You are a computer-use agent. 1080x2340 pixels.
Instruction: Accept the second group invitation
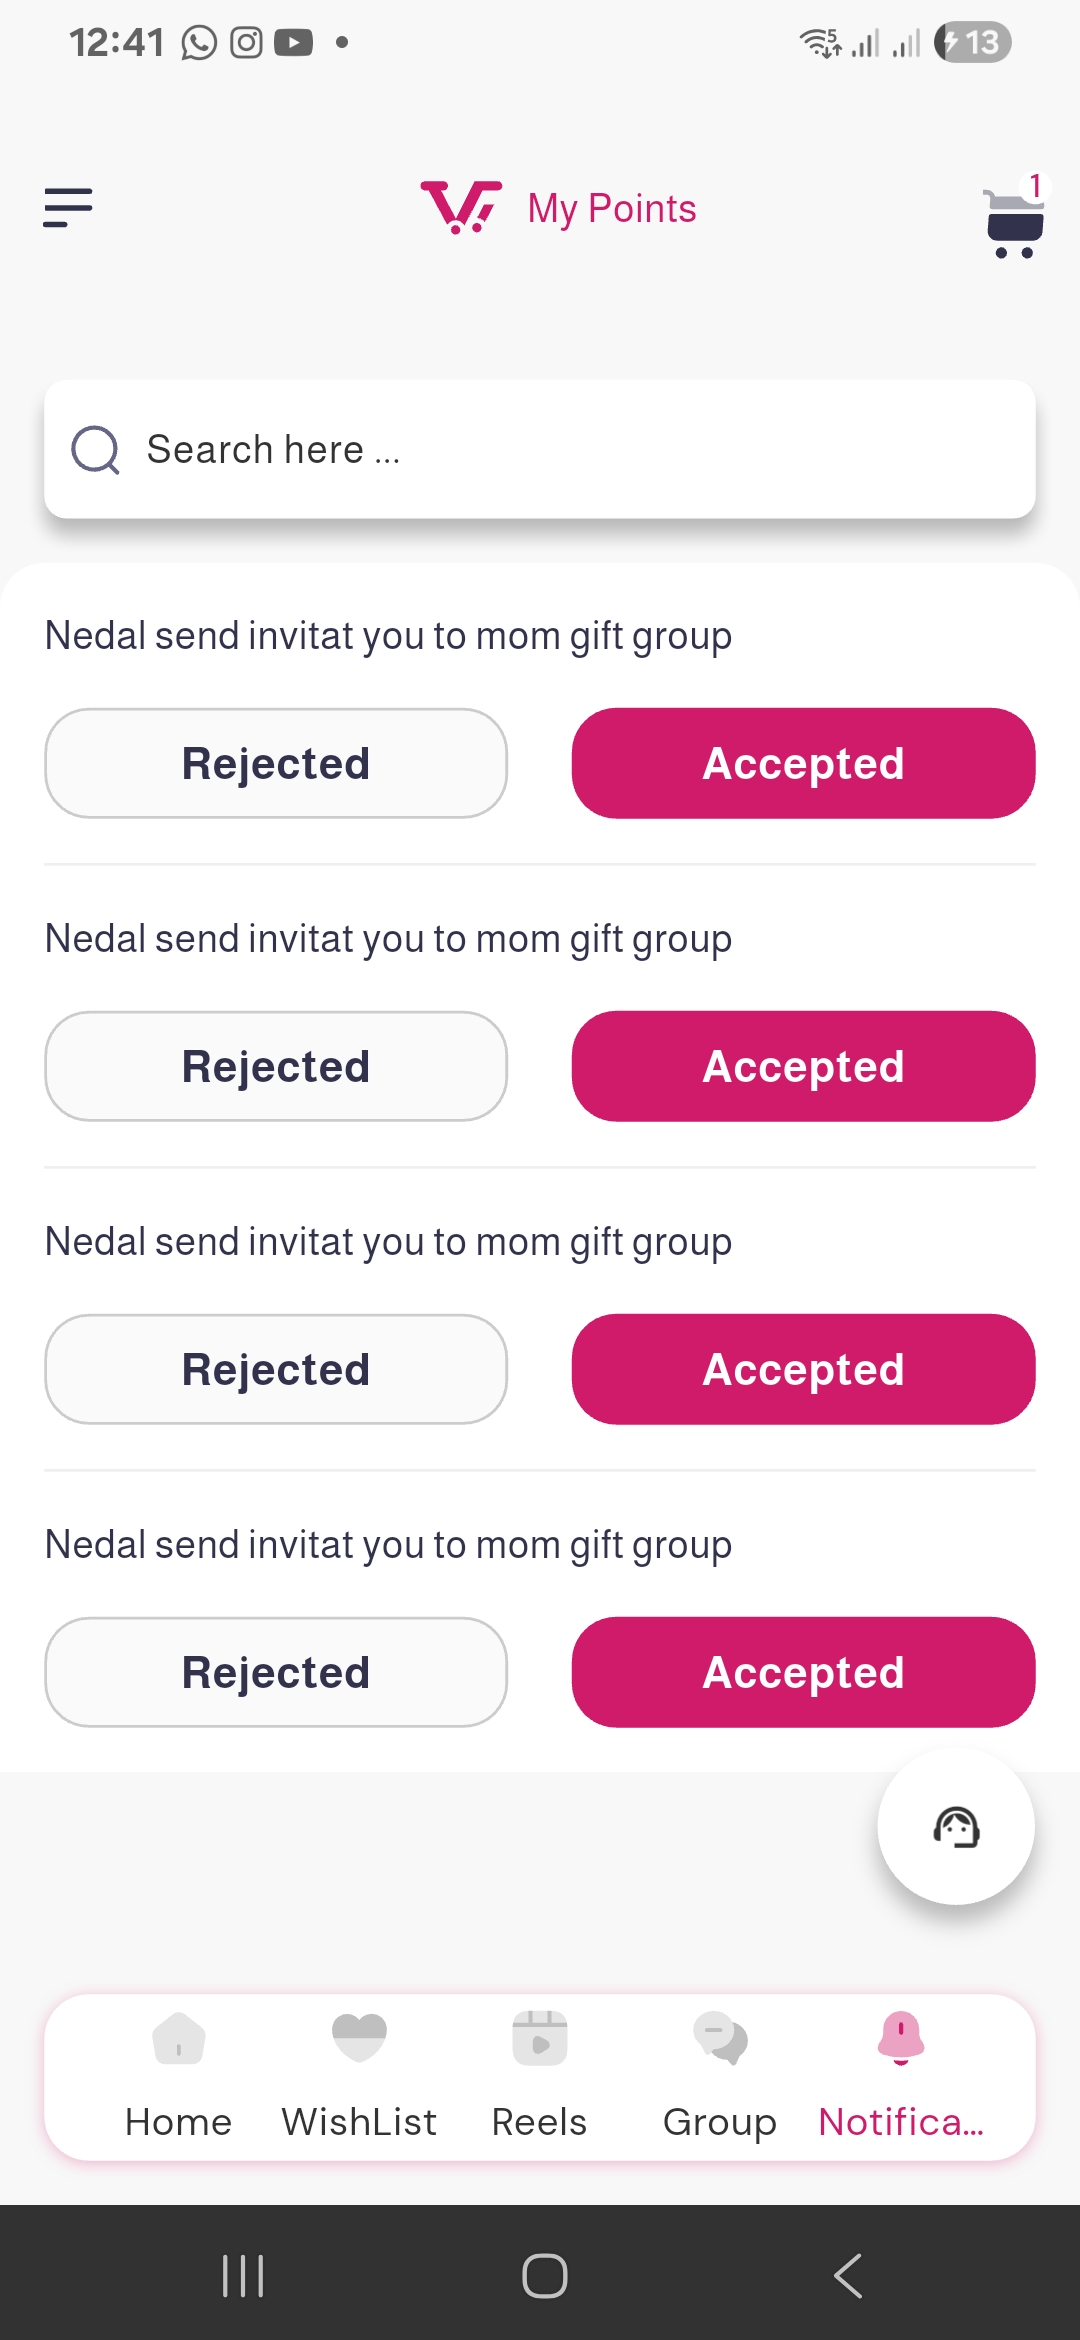point(804,1066)
